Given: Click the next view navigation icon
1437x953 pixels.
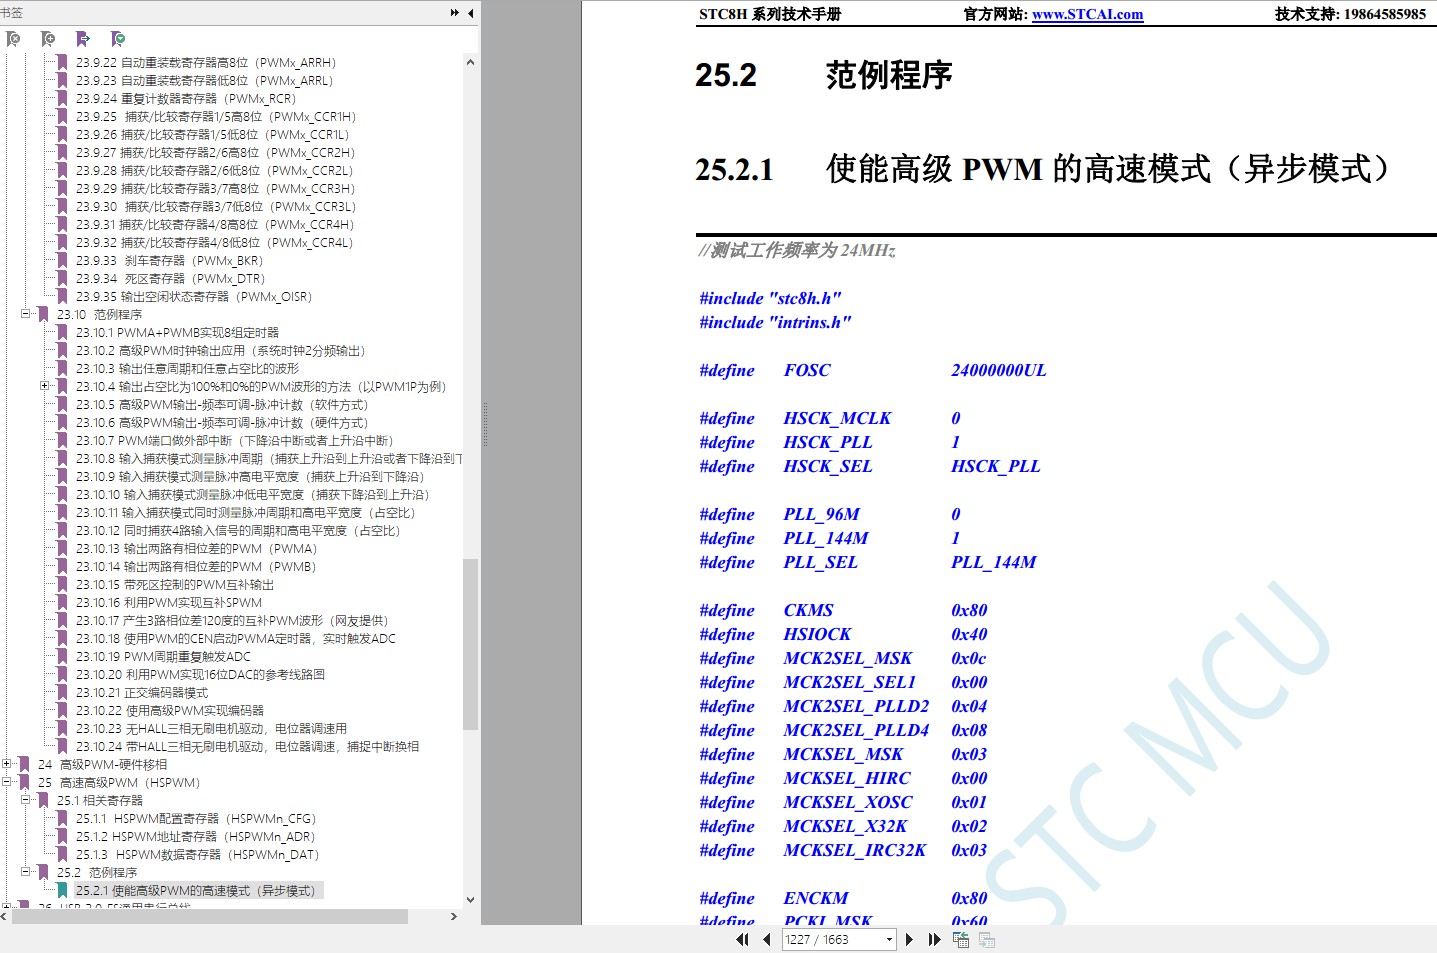Looking at the screenshot, I should 987,940.
